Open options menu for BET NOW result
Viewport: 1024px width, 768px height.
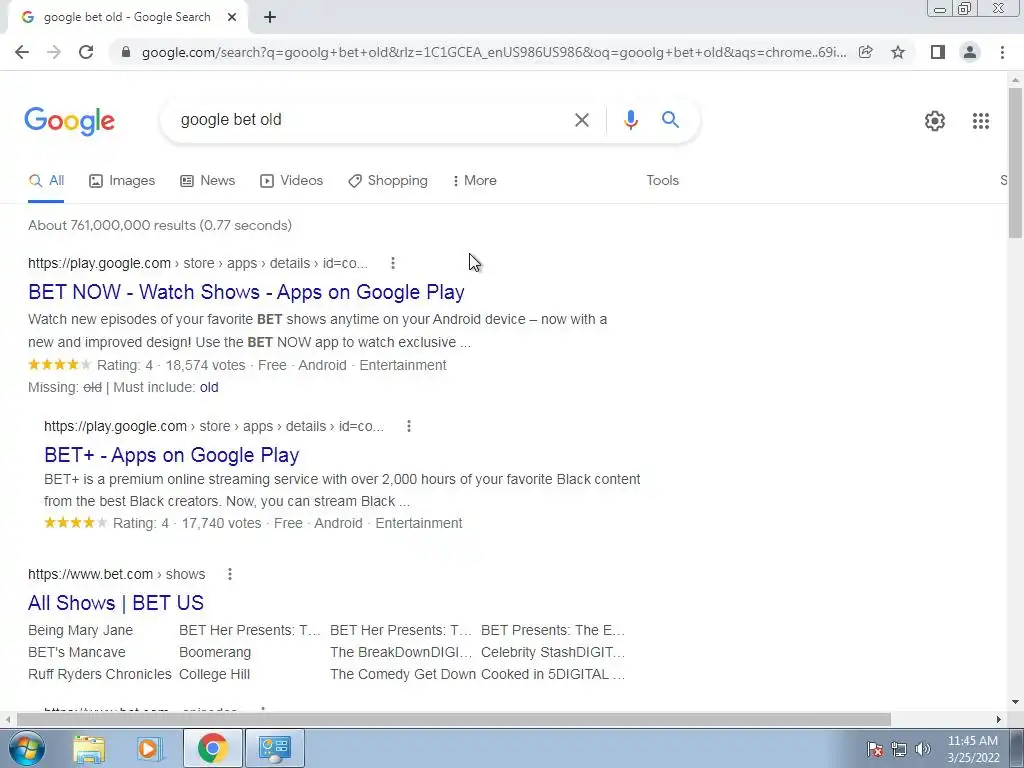(x=392, y=263)
